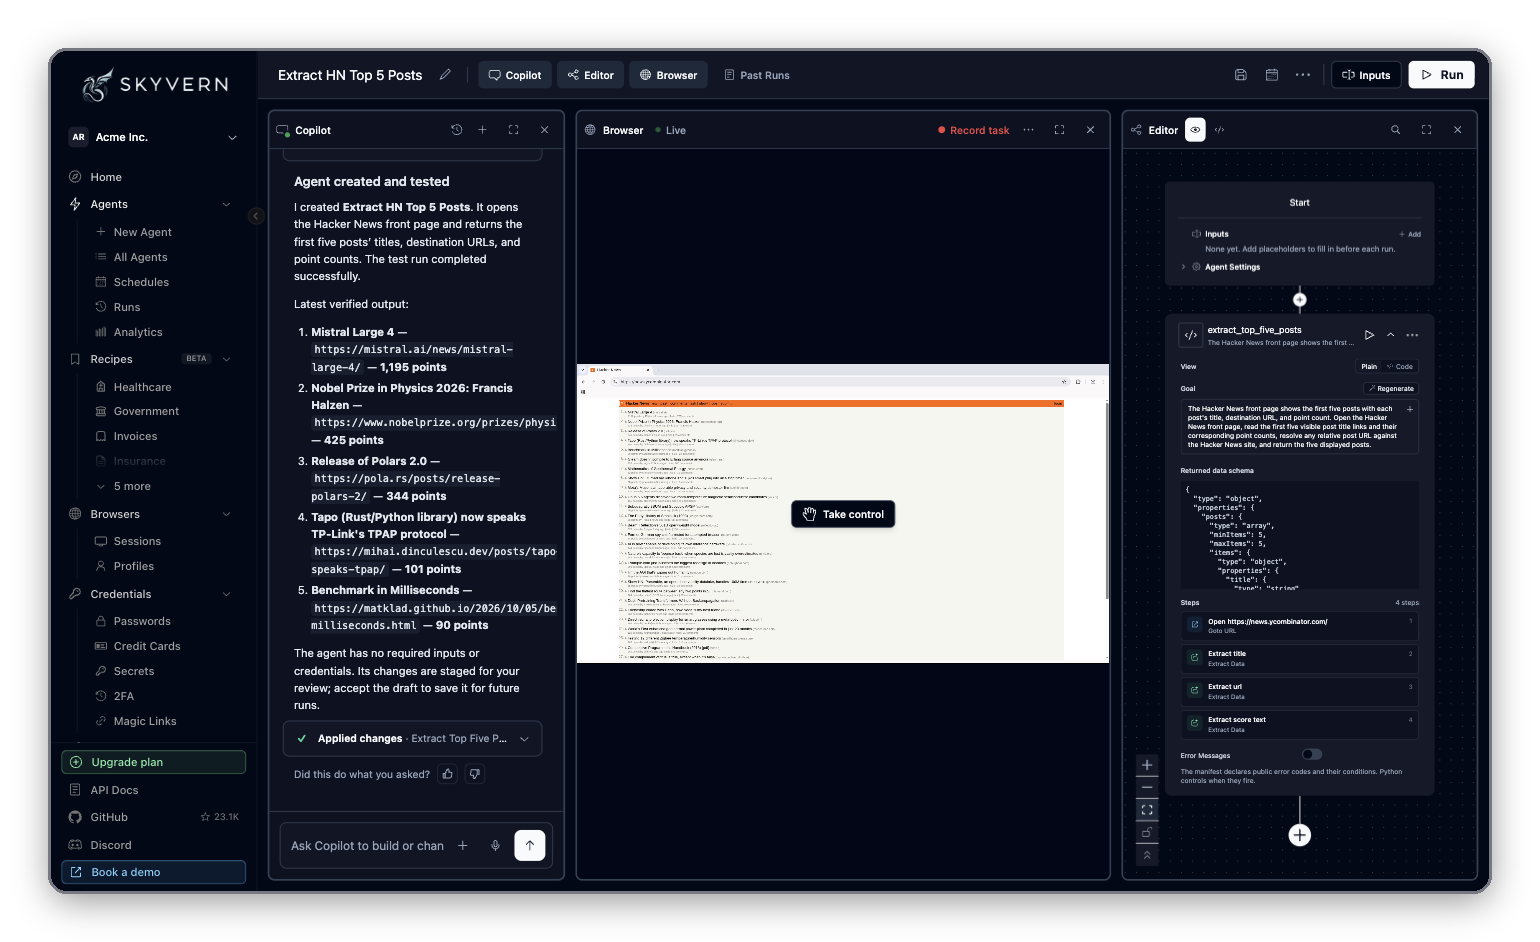Collapse the left sidebar

point(256,216)
